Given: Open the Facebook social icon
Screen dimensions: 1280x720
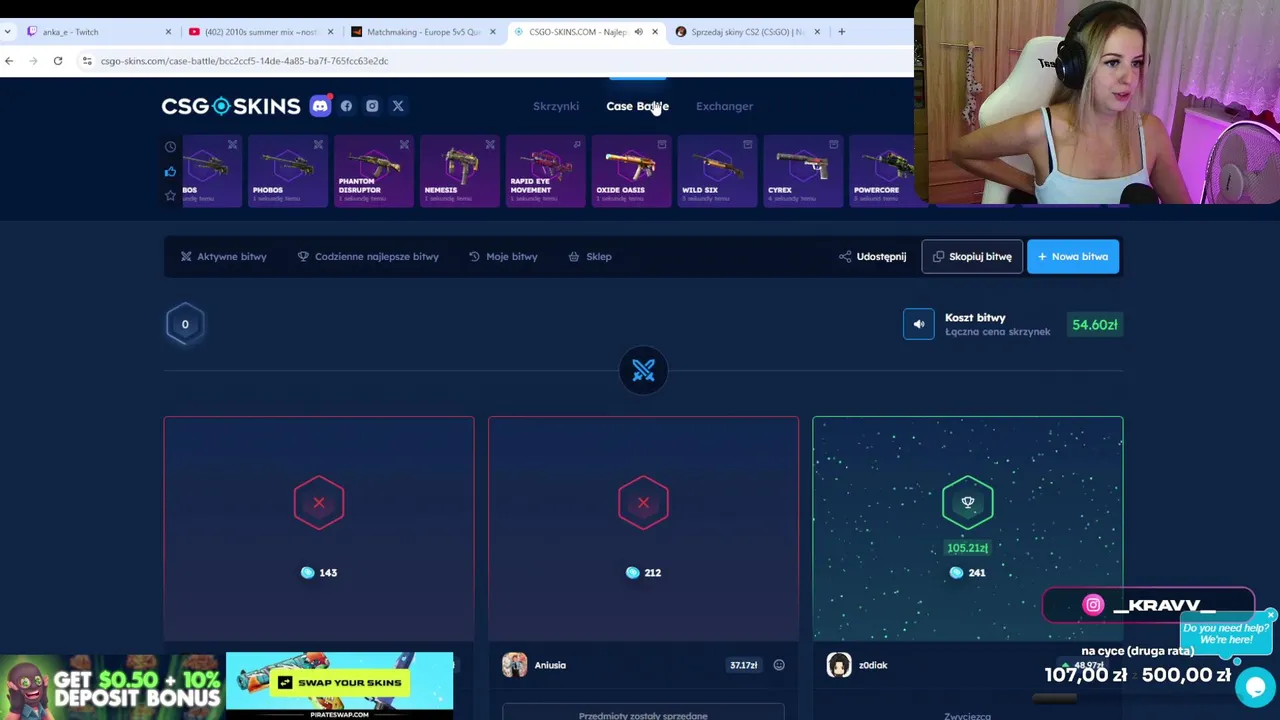Looking at the screenshot, I should (x=346, y=106).
